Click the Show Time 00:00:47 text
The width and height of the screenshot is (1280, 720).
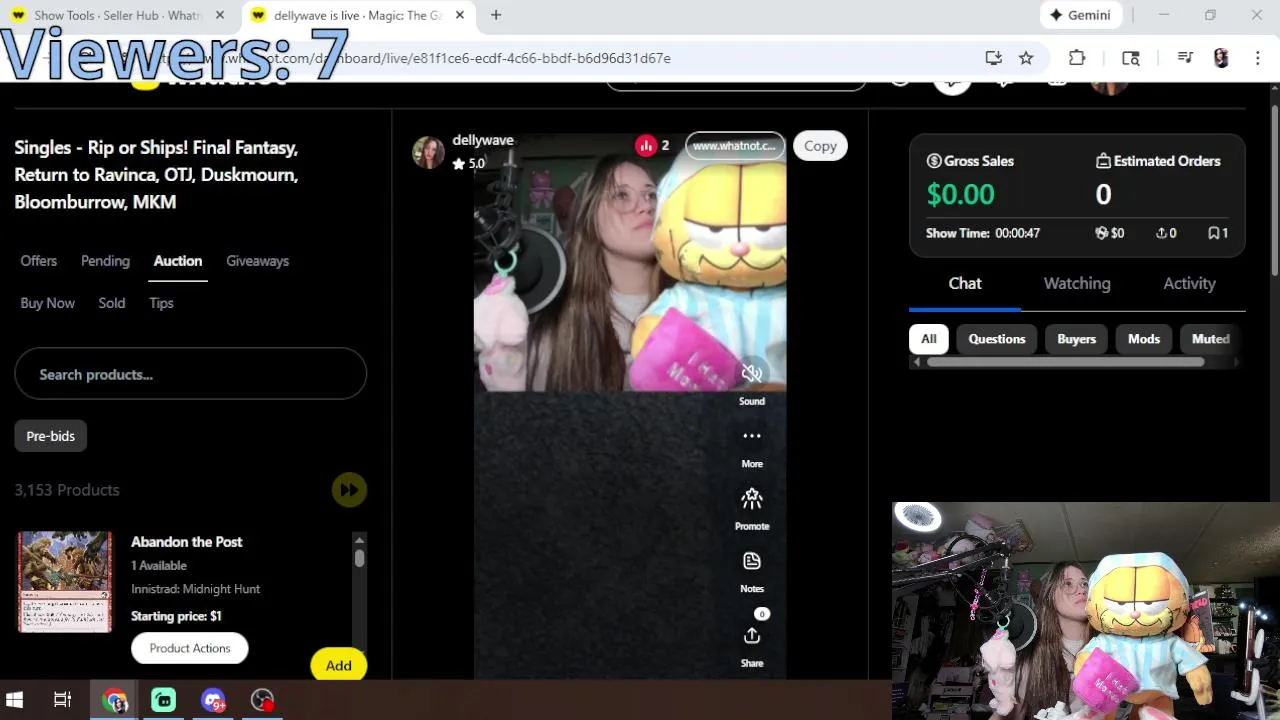983,233
